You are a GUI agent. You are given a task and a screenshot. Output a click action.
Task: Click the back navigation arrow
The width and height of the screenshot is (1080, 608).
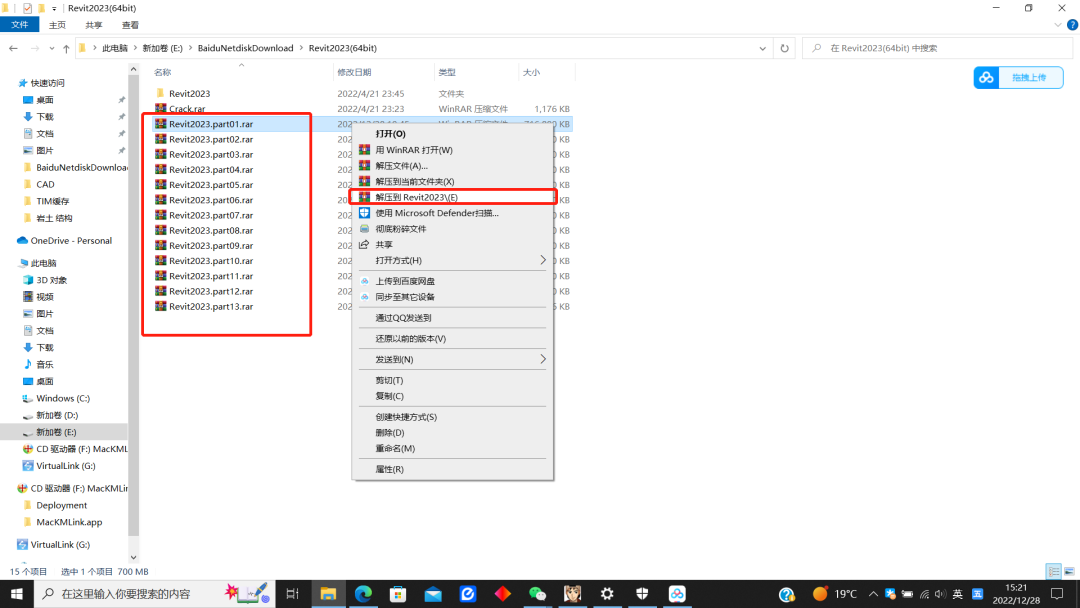[x=15, y=47]
